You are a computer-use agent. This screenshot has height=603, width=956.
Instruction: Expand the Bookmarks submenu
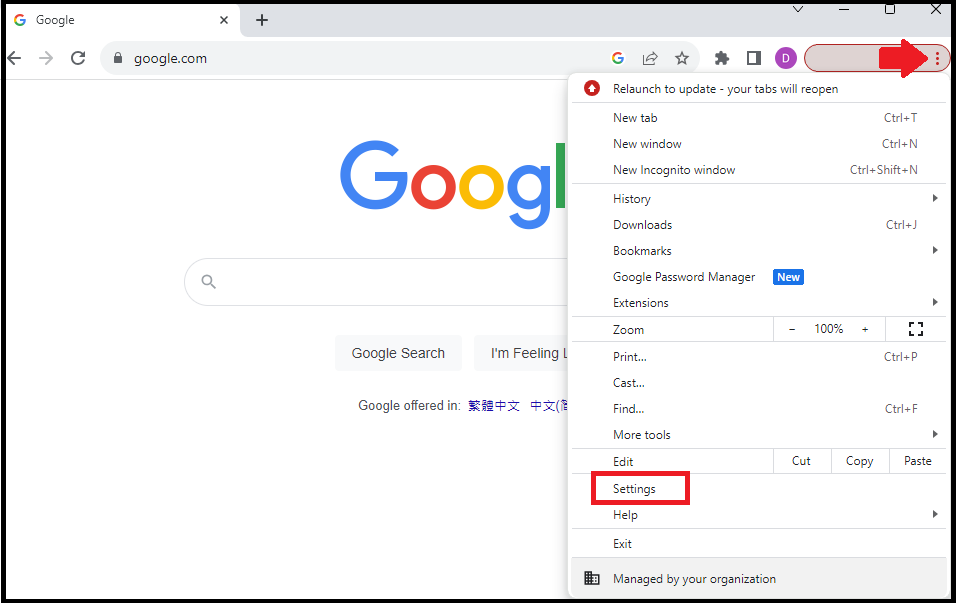[x=759, y=251]
